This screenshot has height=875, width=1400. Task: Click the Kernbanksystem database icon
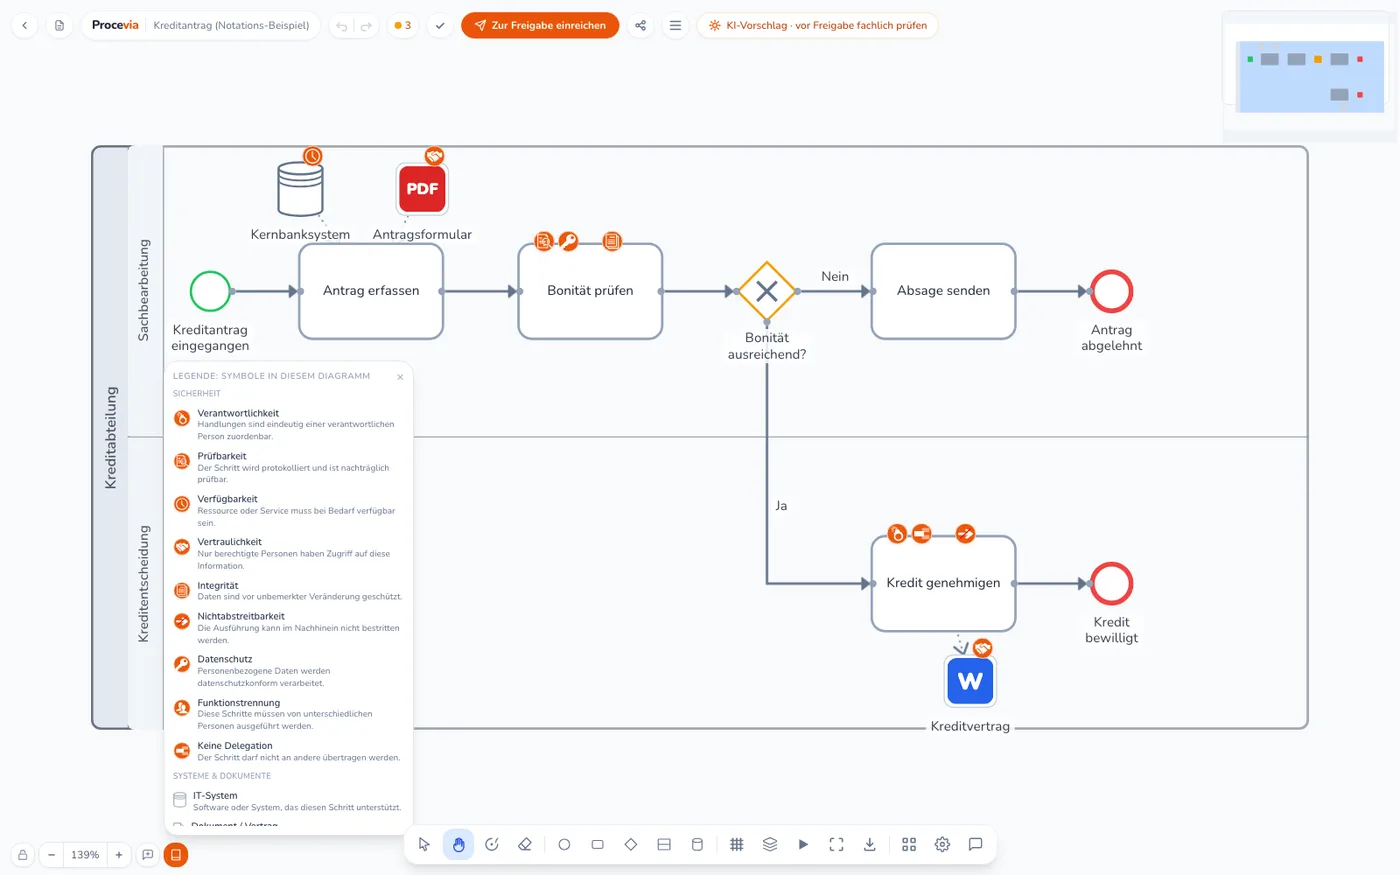click(x=300, y=189)
